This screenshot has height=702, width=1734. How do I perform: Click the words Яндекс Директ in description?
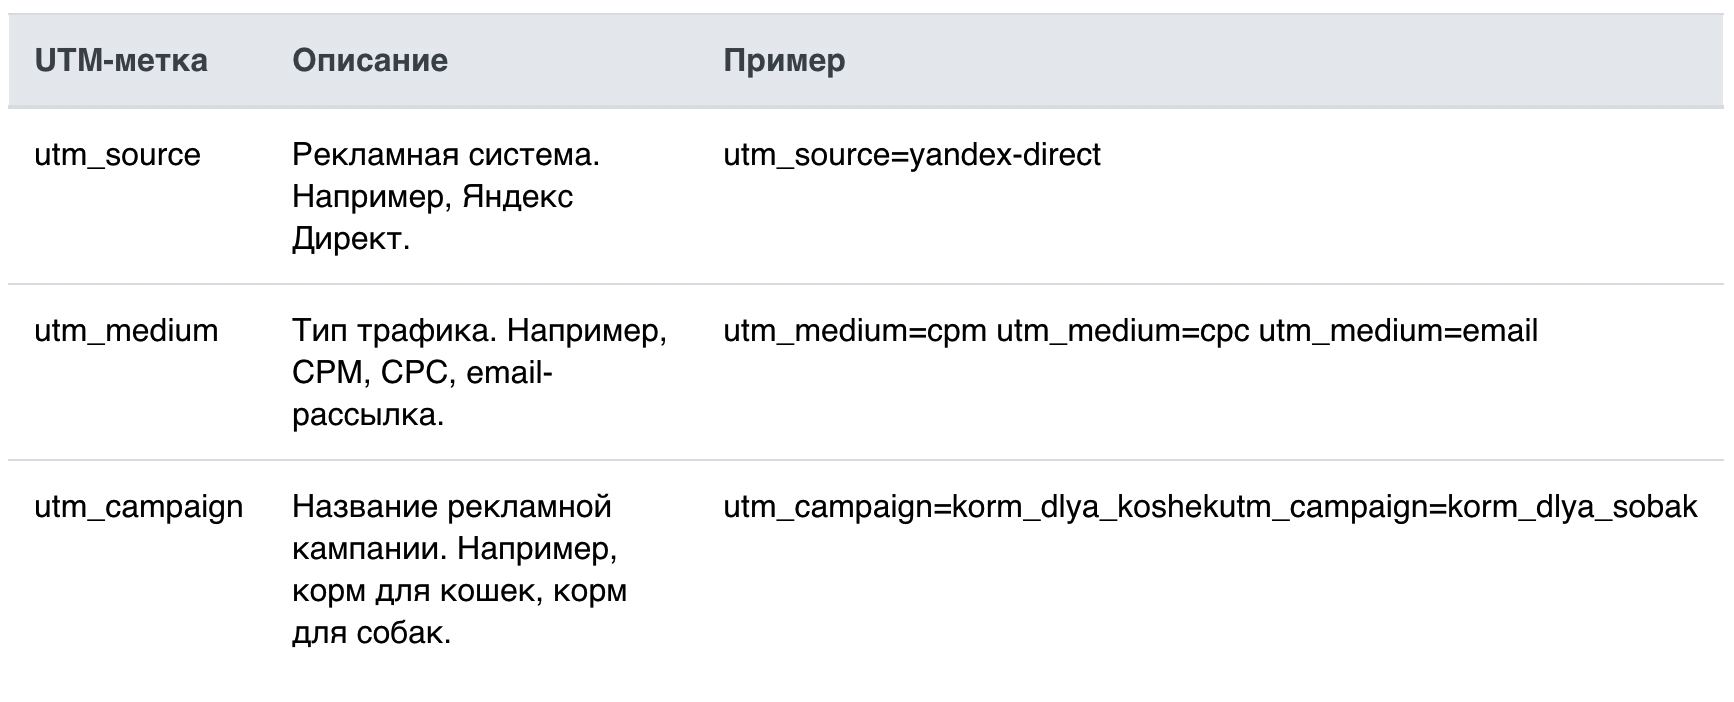433,218
